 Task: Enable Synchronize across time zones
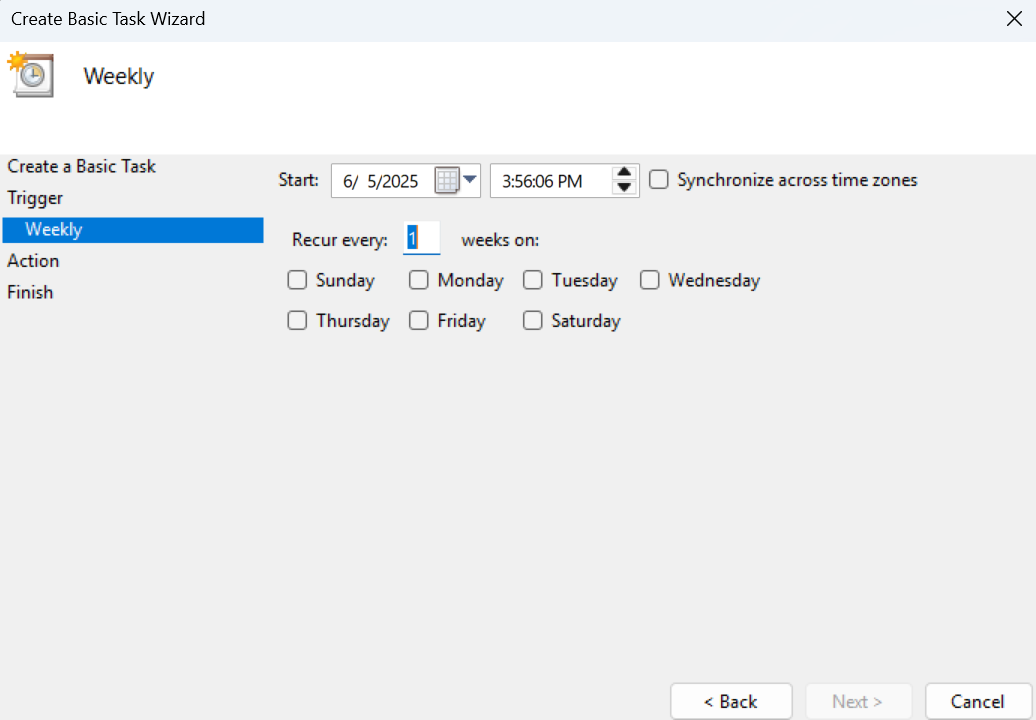click(x=658, y=180)
